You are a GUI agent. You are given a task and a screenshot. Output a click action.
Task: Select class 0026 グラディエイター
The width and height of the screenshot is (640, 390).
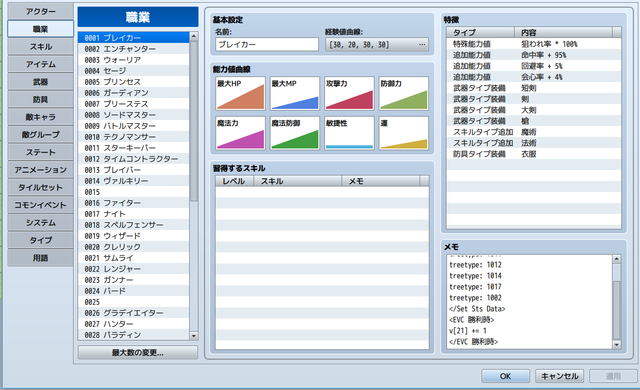click(x=133, y=313)
